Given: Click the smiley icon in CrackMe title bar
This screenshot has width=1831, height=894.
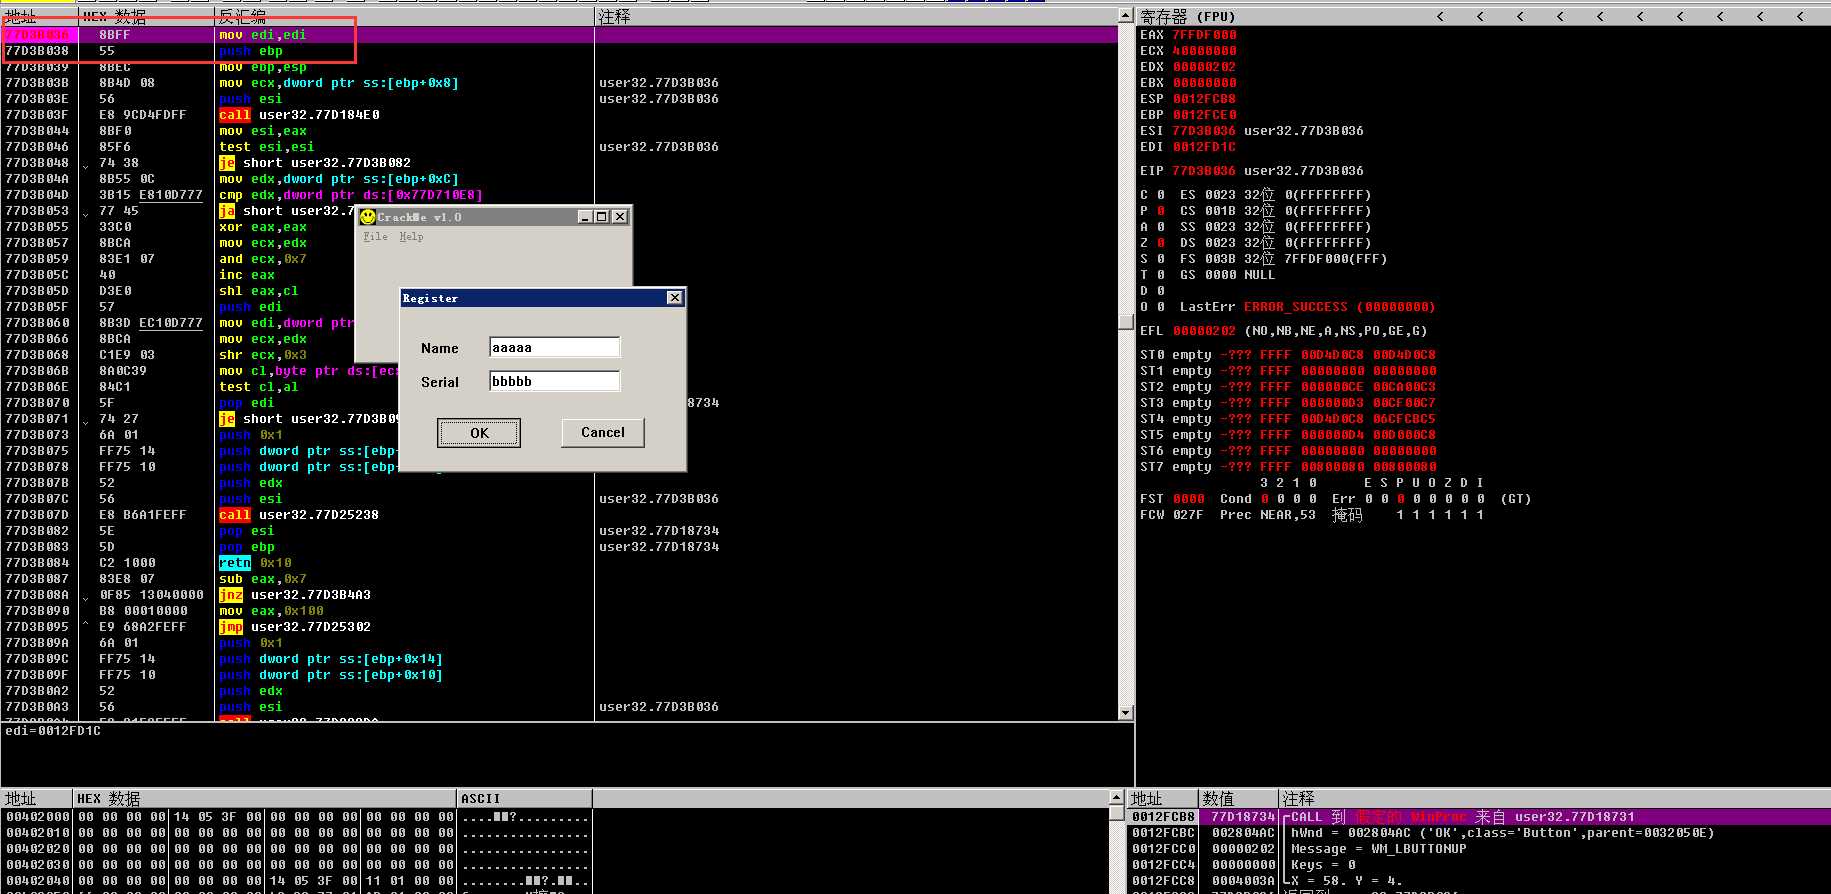Looking at the screenshot, I should pyautogui.click(x=368, y=217).
